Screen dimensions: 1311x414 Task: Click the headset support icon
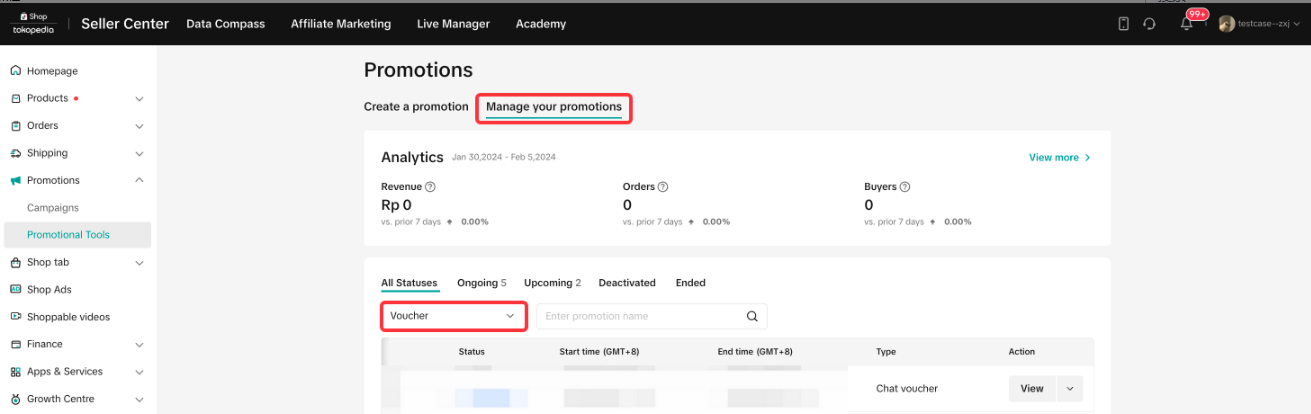coord(1149,24)
